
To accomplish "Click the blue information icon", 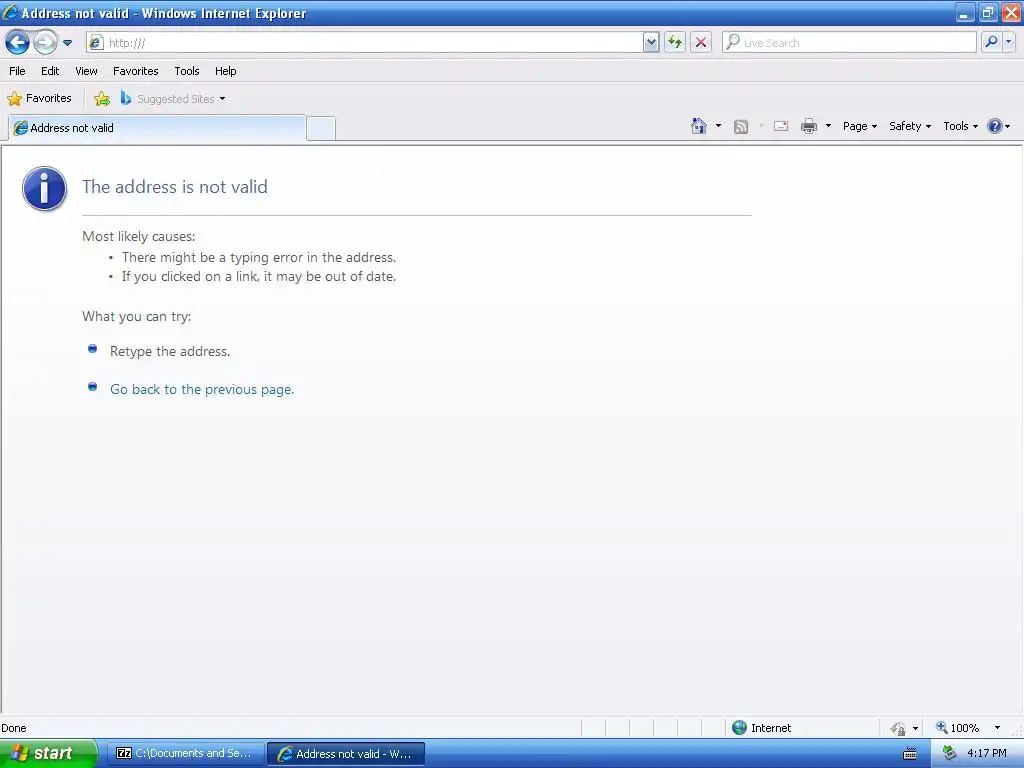I will tap(44, 189).
